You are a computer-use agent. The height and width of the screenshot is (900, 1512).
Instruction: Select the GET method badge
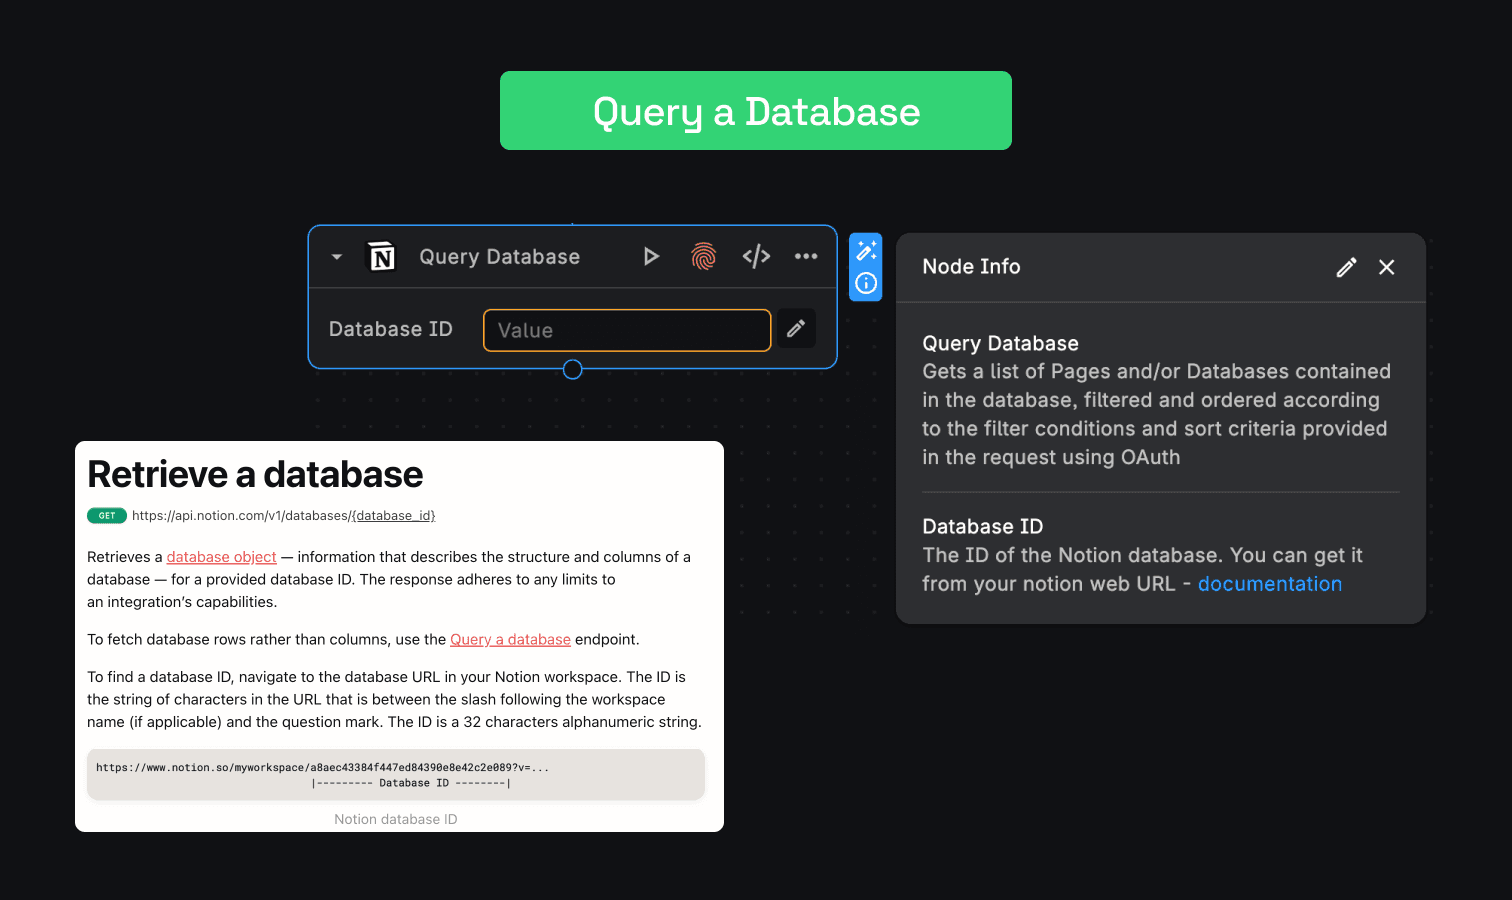(107, 515)
